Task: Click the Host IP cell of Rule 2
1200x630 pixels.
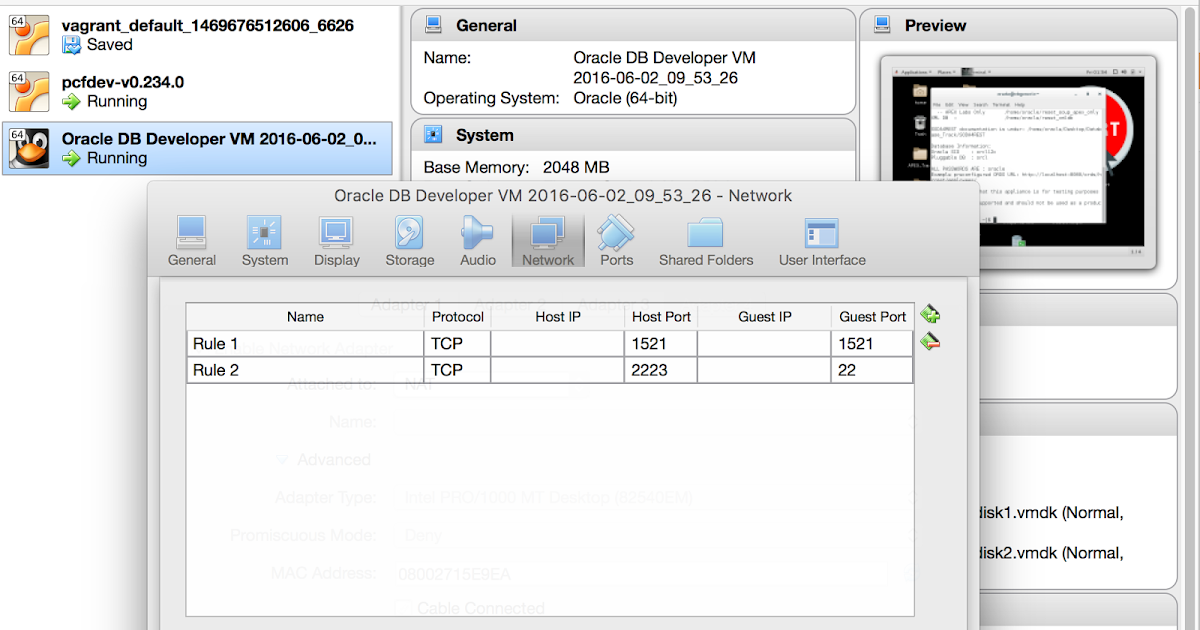Action: click(558, 370)
